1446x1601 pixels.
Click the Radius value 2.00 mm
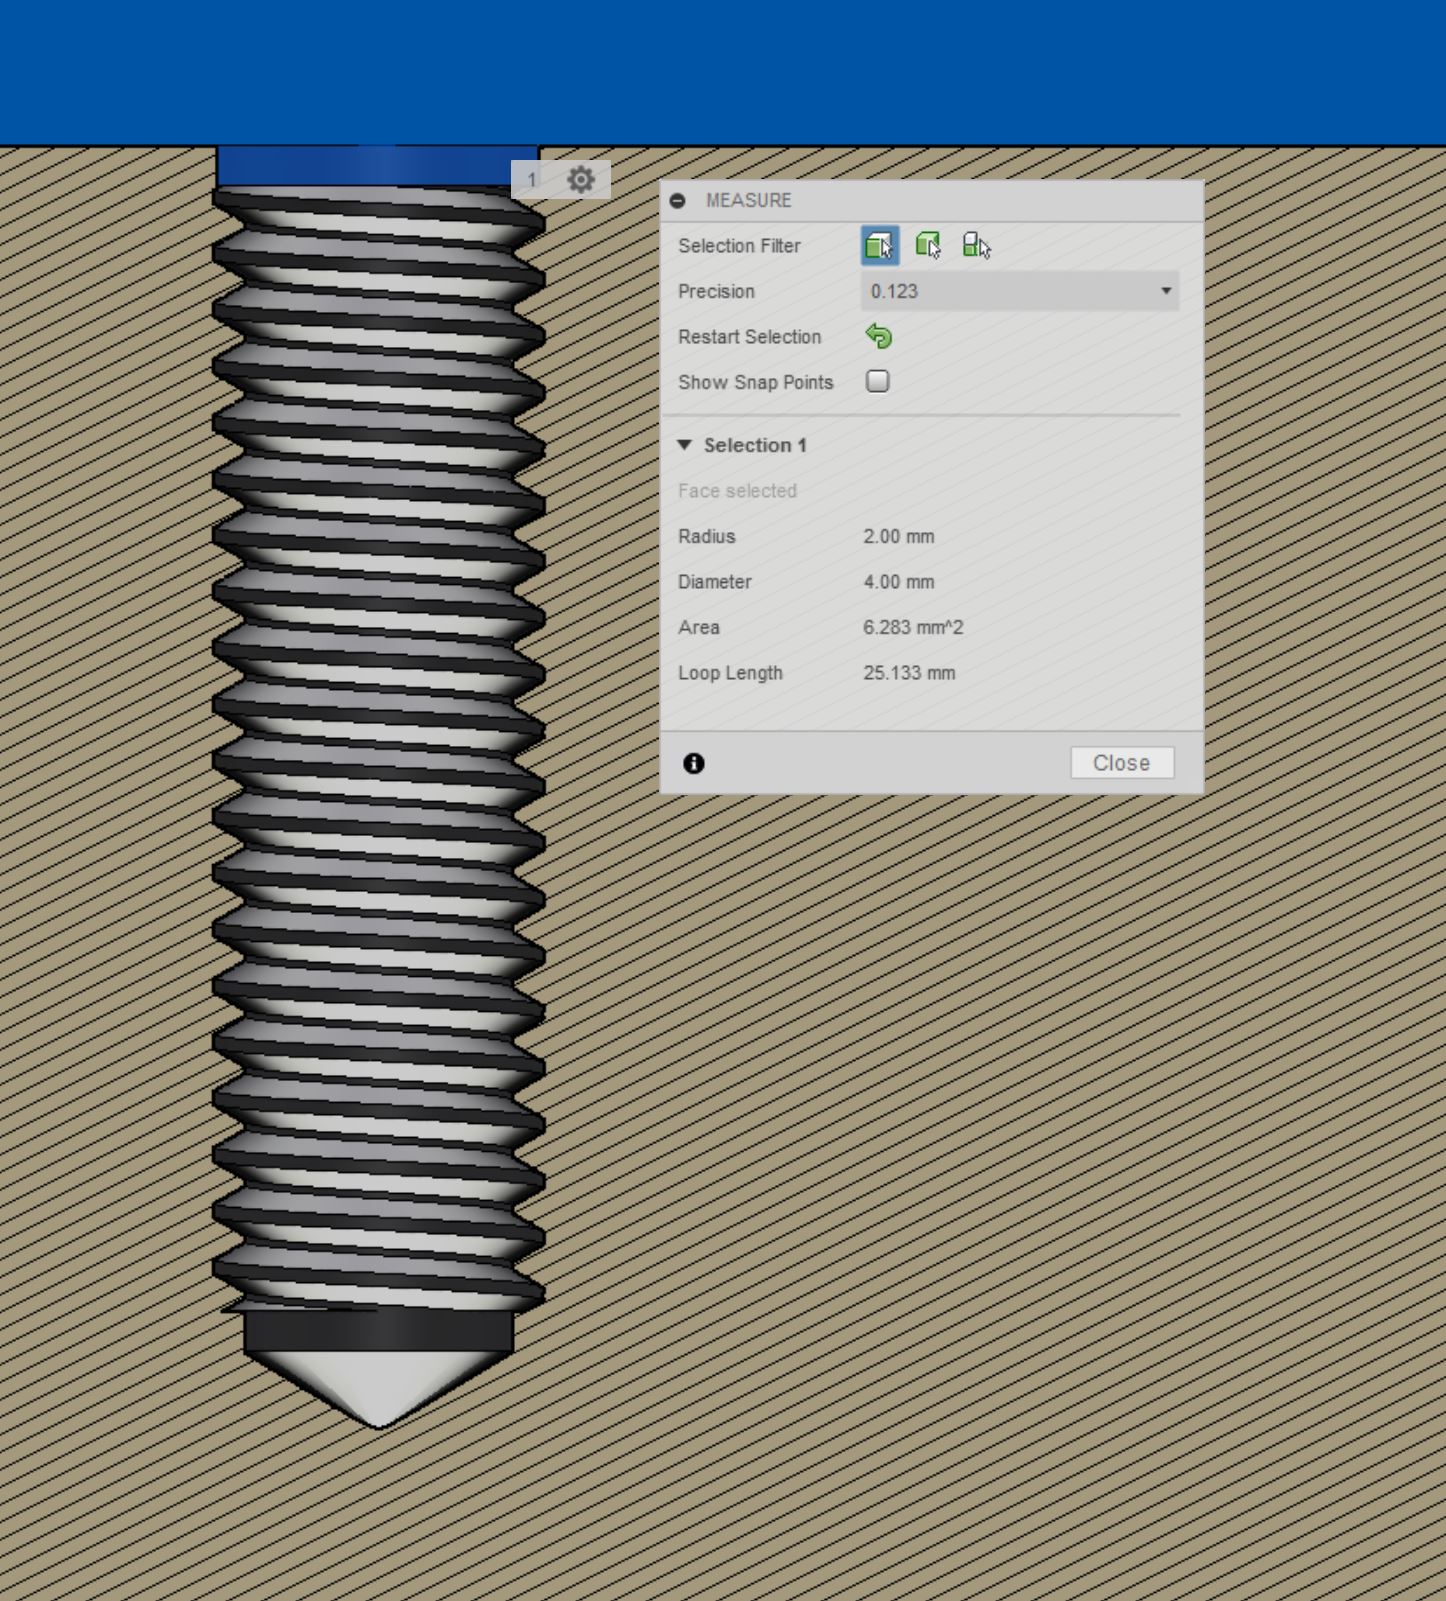(899, 537)
